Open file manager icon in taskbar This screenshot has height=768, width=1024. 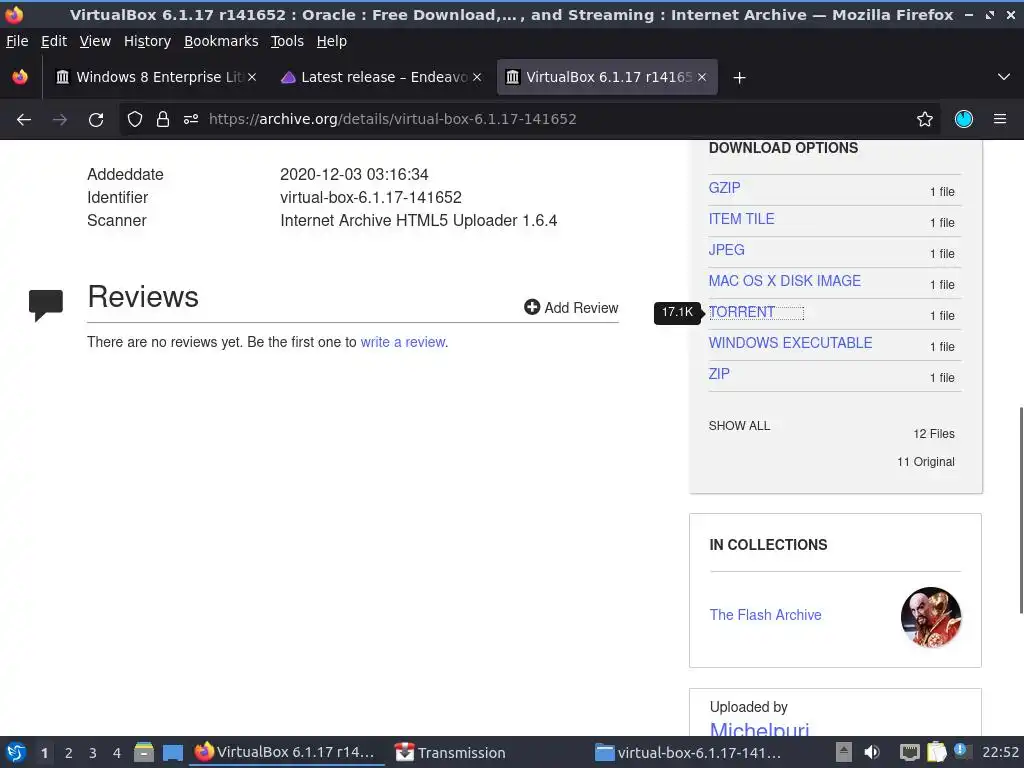(144, 753)
